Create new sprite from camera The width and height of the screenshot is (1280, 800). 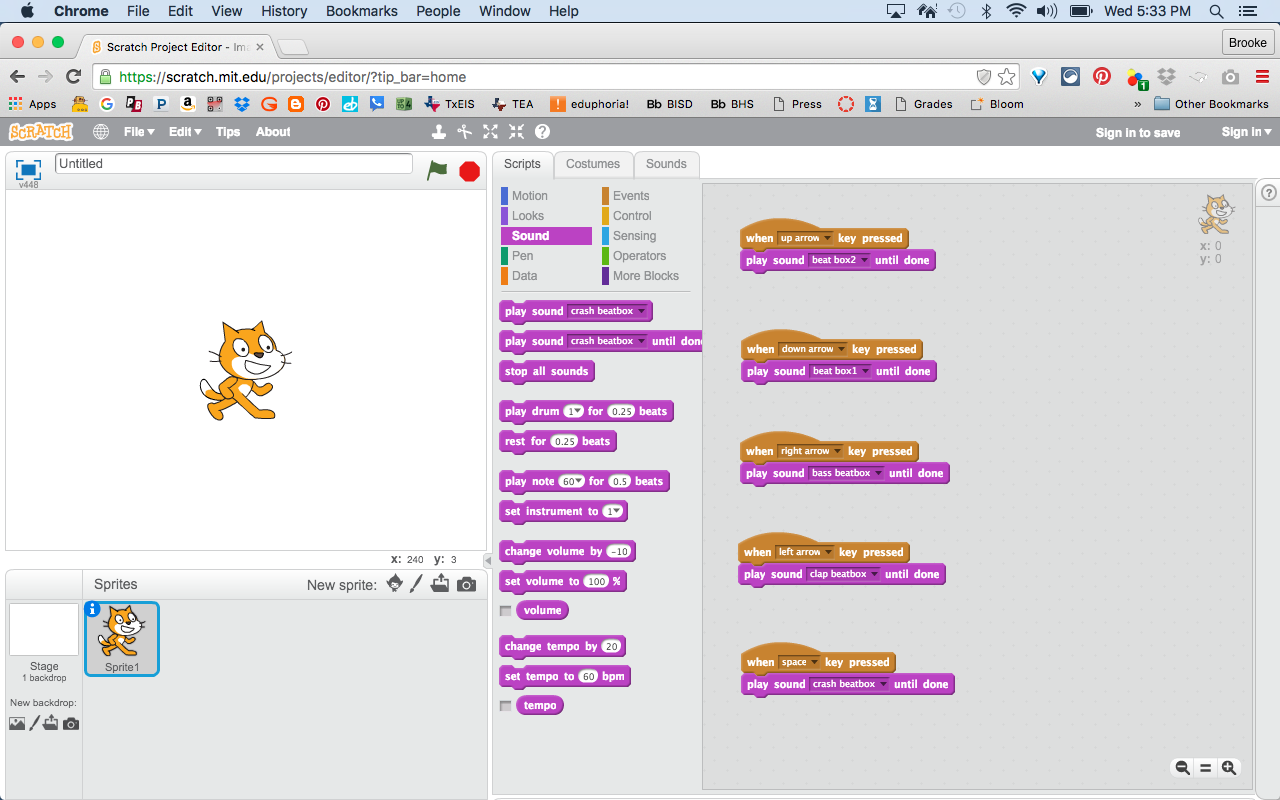466,584
